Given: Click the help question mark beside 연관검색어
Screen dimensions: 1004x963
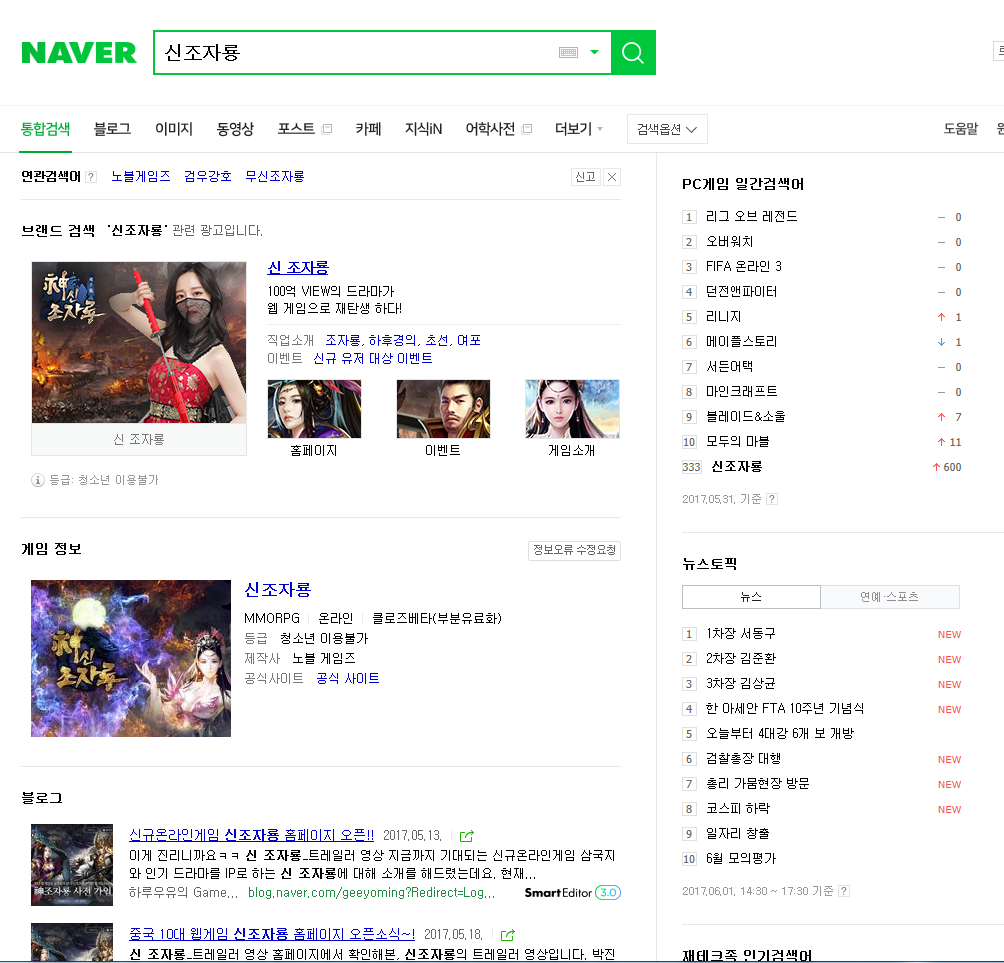Looking at the screenshot, I should [92, 177].
